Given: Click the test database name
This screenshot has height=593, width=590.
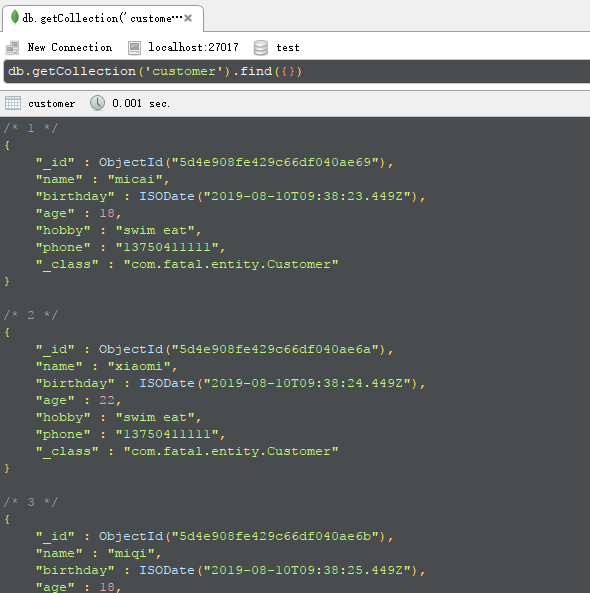Looking at the screenshot, I should tap(287, 48).
